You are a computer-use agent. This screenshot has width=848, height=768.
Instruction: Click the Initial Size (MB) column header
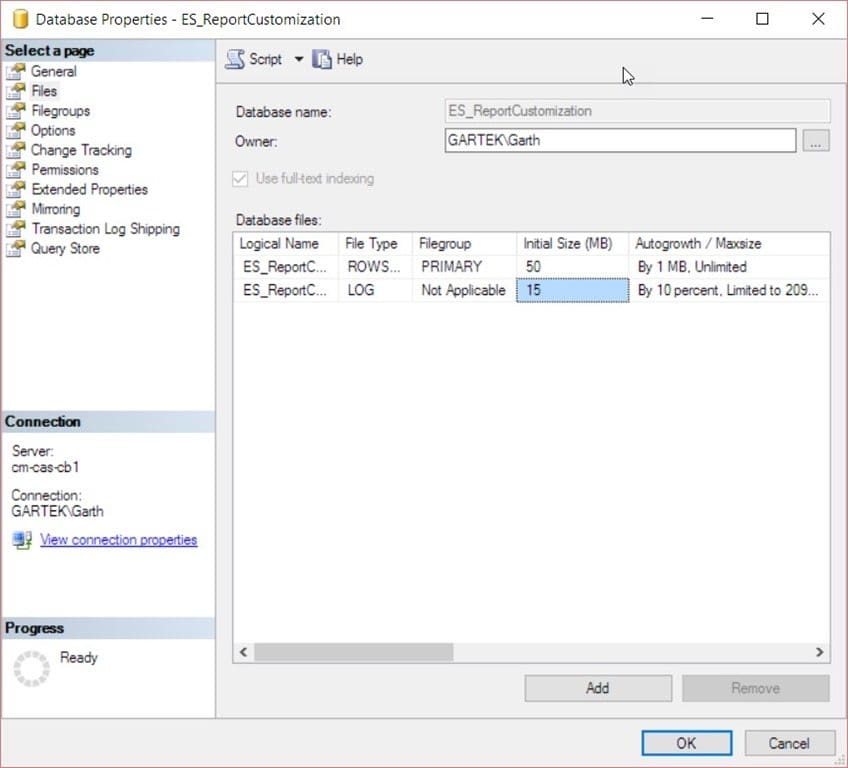572,244
